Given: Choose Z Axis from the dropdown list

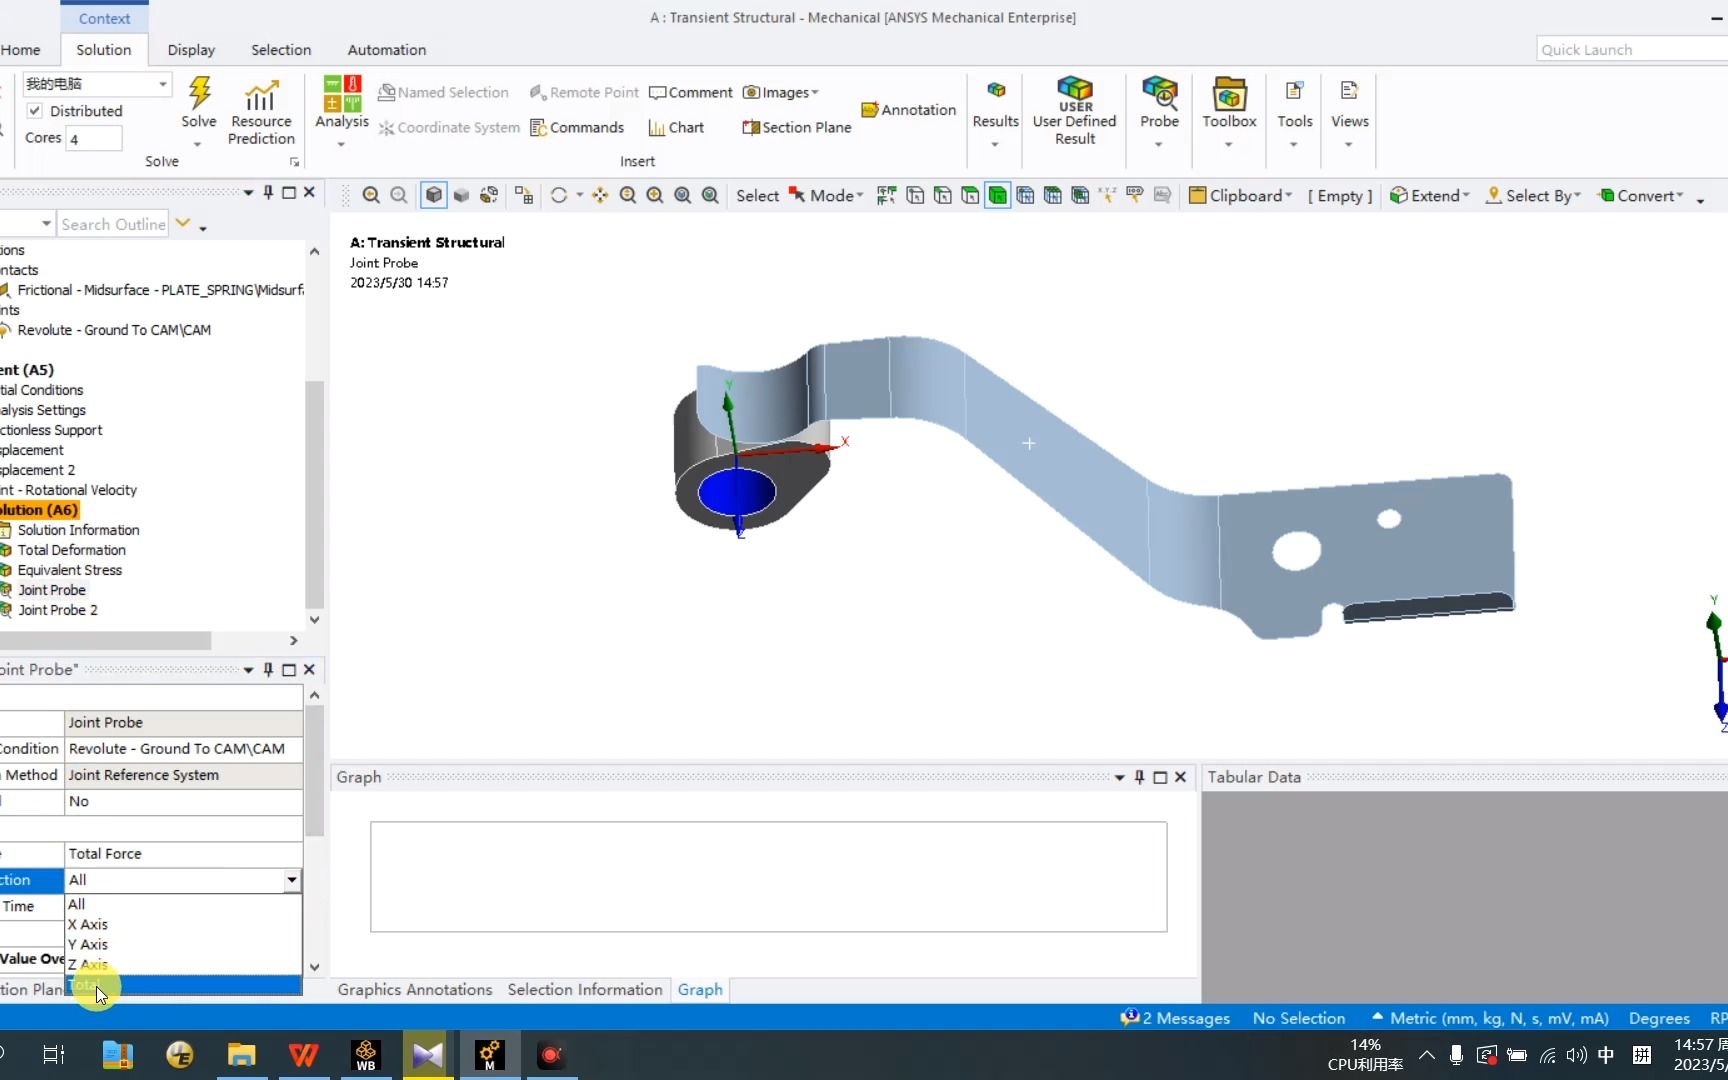Looking at the screenshot, I should 183,964.
